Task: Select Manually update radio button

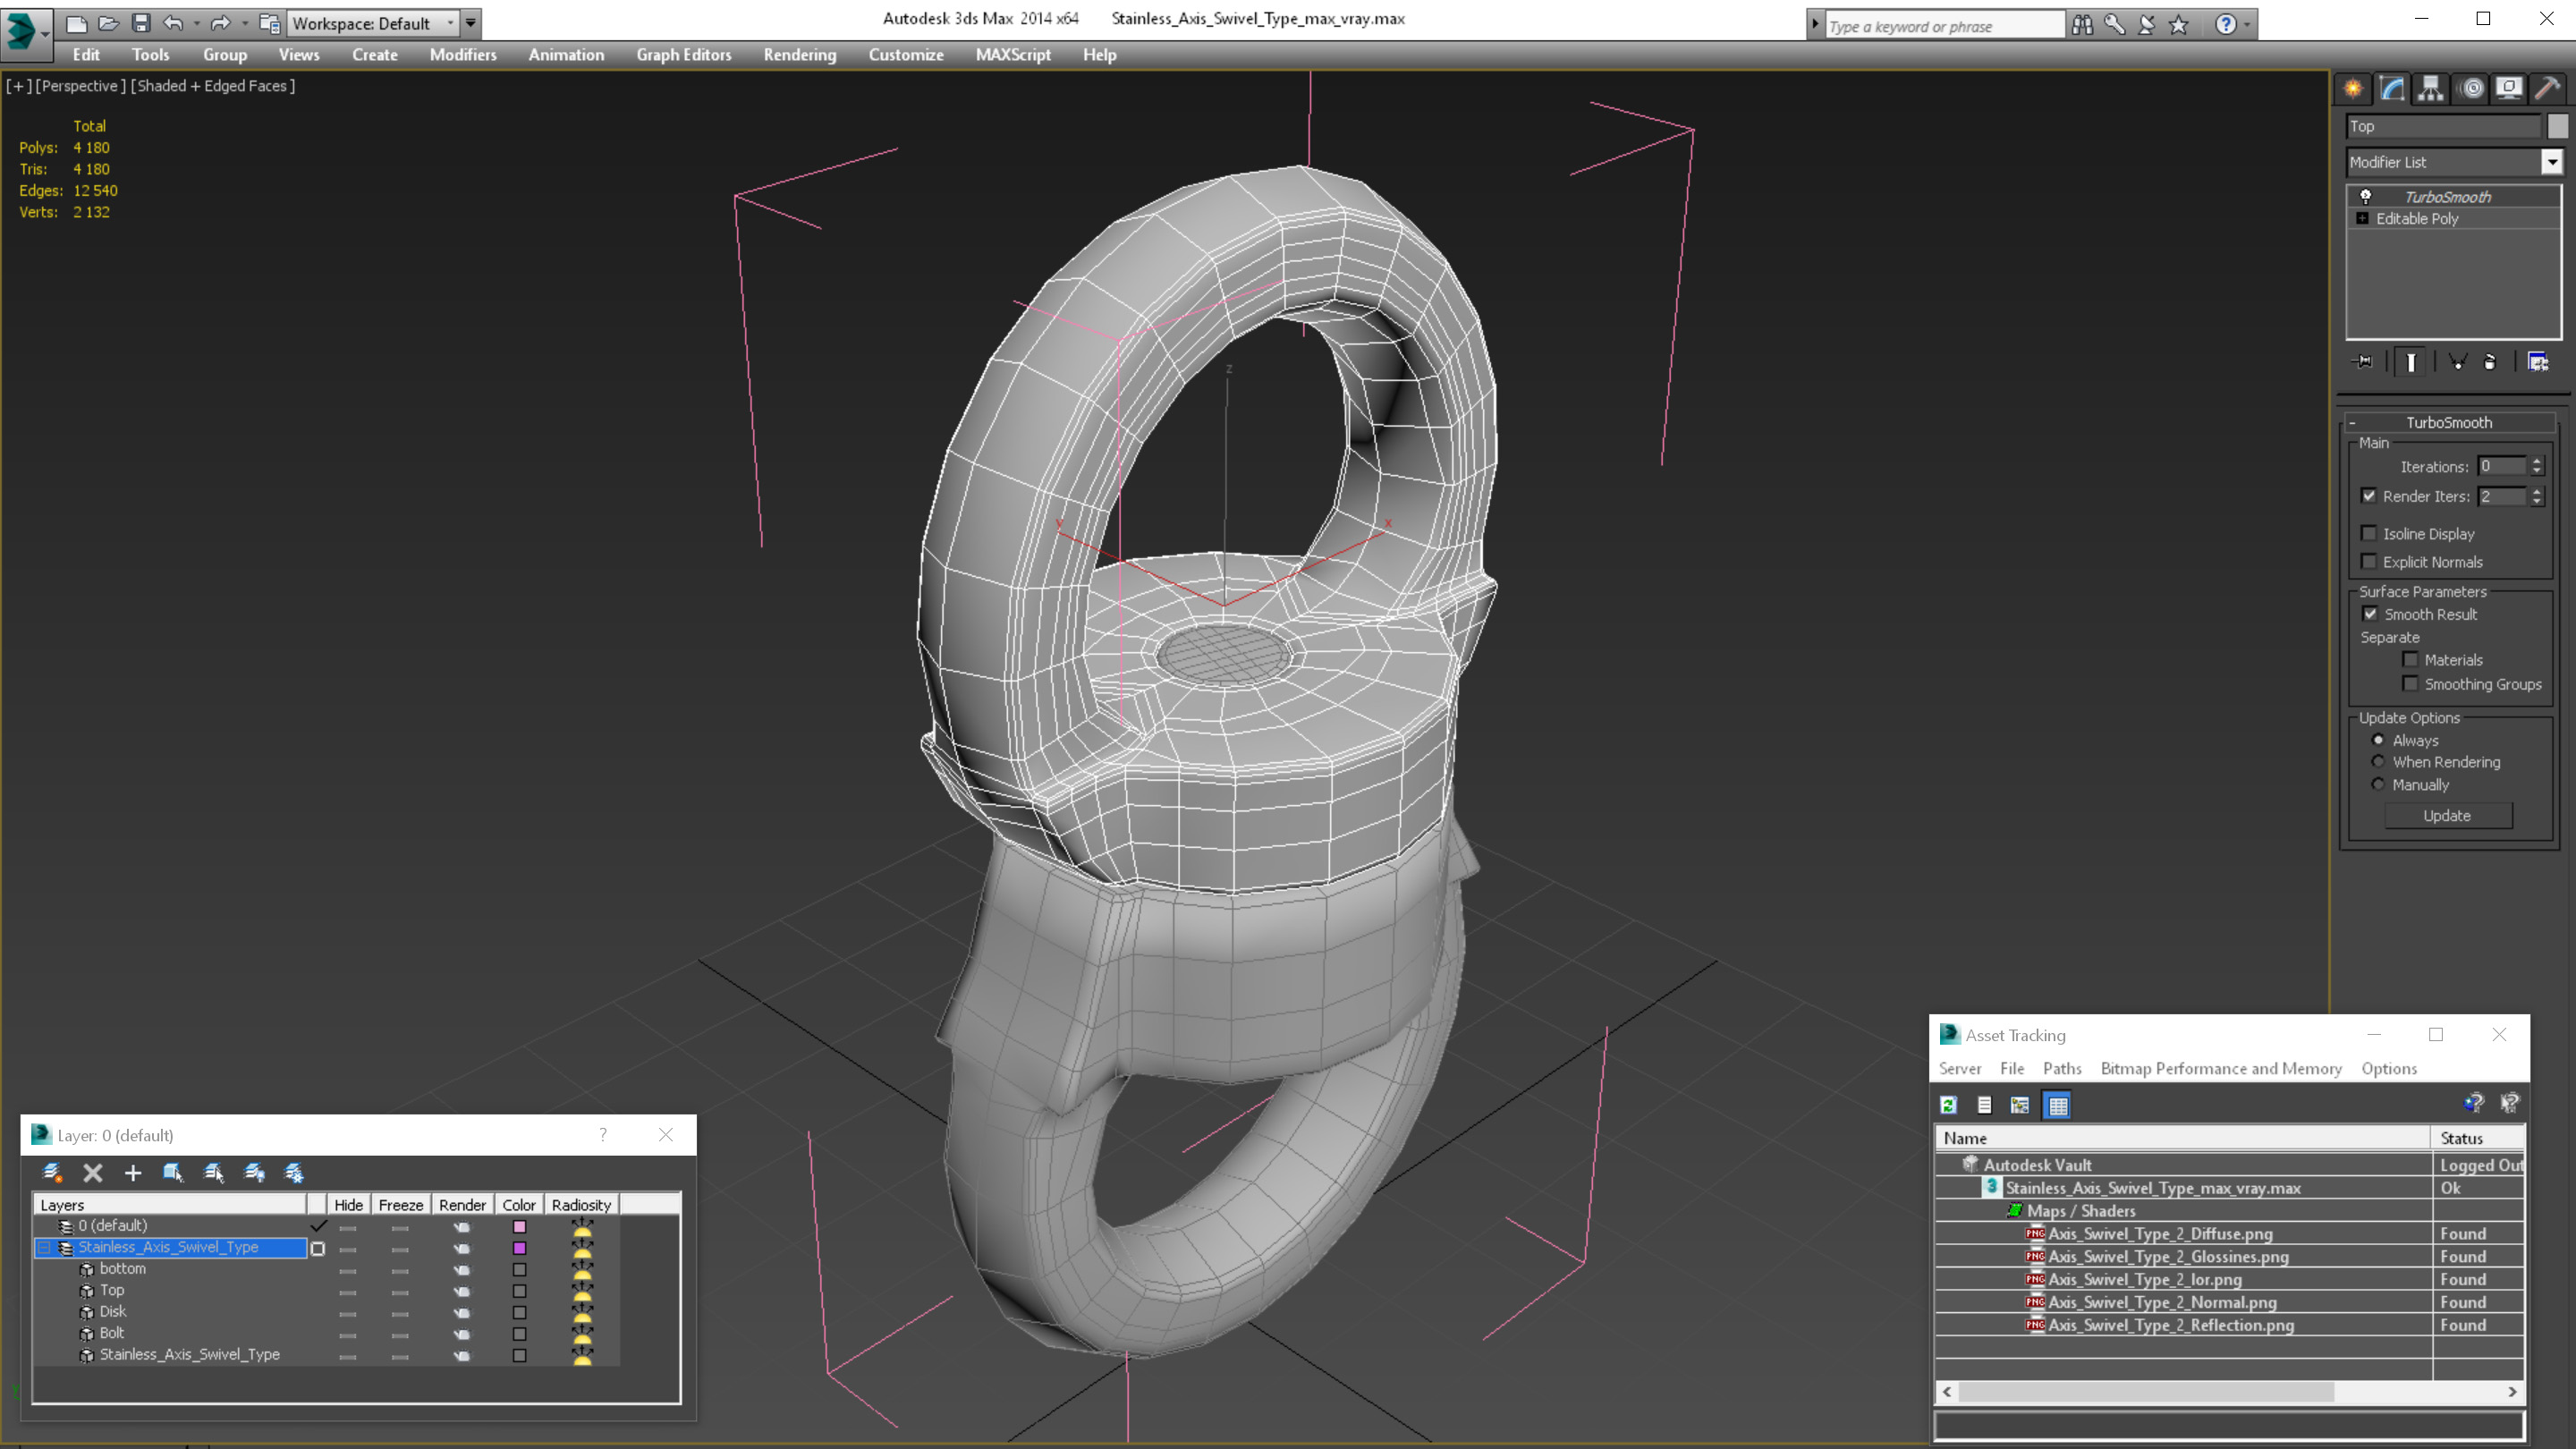Action: [x=2378, y=785]
